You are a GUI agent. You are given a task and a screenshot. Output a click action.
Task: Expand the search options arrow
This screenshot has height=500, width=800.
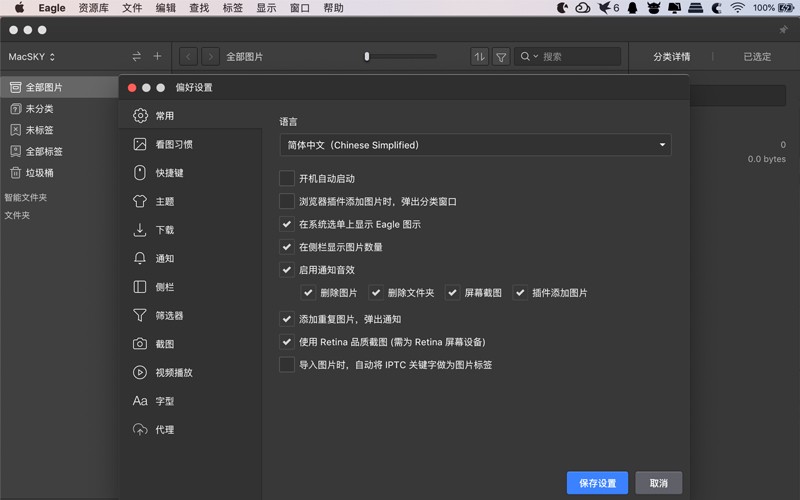(536, 56)
